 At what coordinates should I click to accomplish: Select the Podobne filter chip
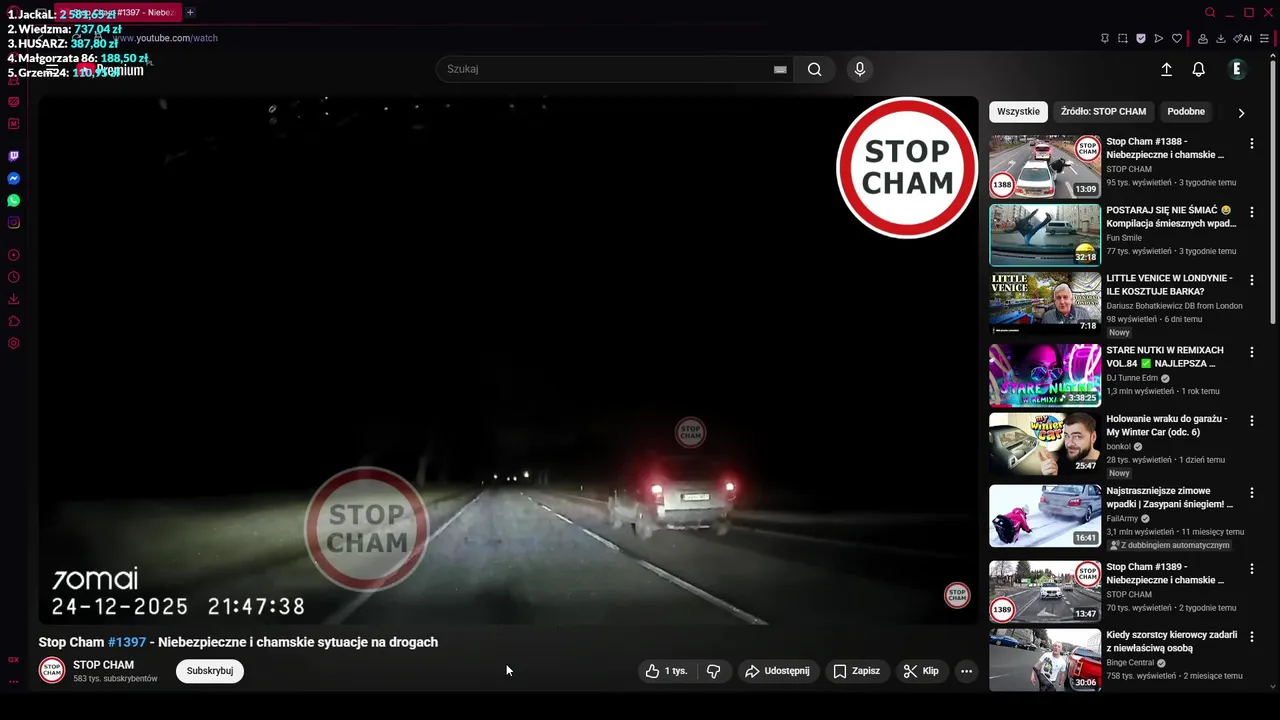(1186, 112)
